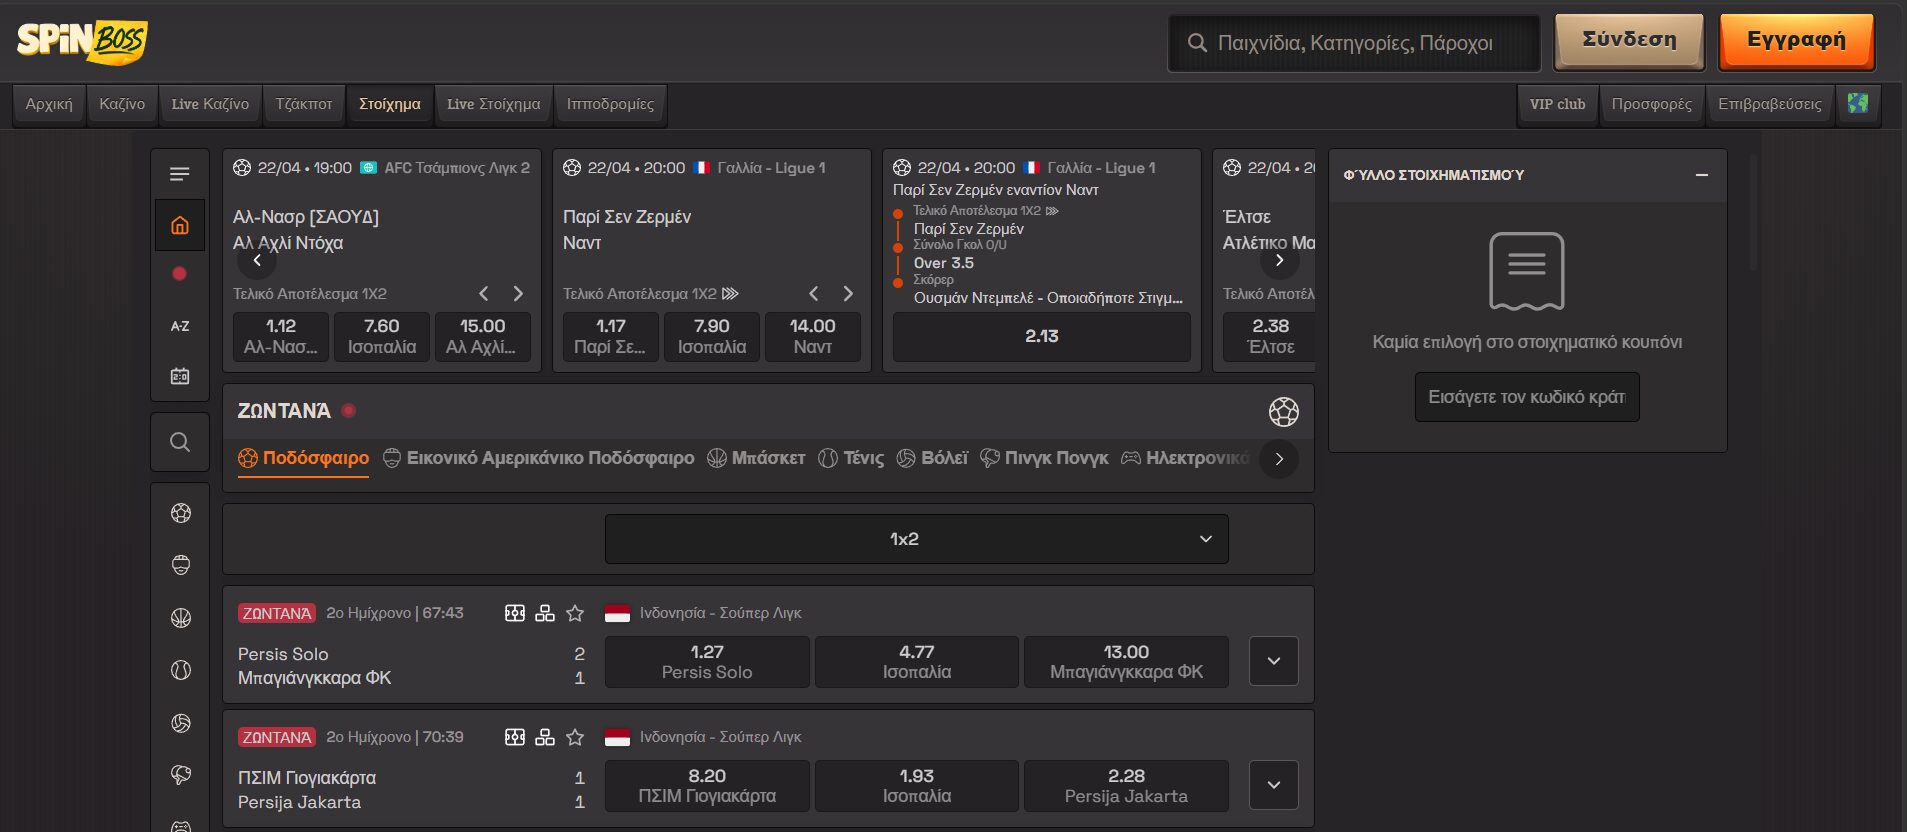
Task: Switch to the Μπάσκετ live tab
Action: point(756,458)
